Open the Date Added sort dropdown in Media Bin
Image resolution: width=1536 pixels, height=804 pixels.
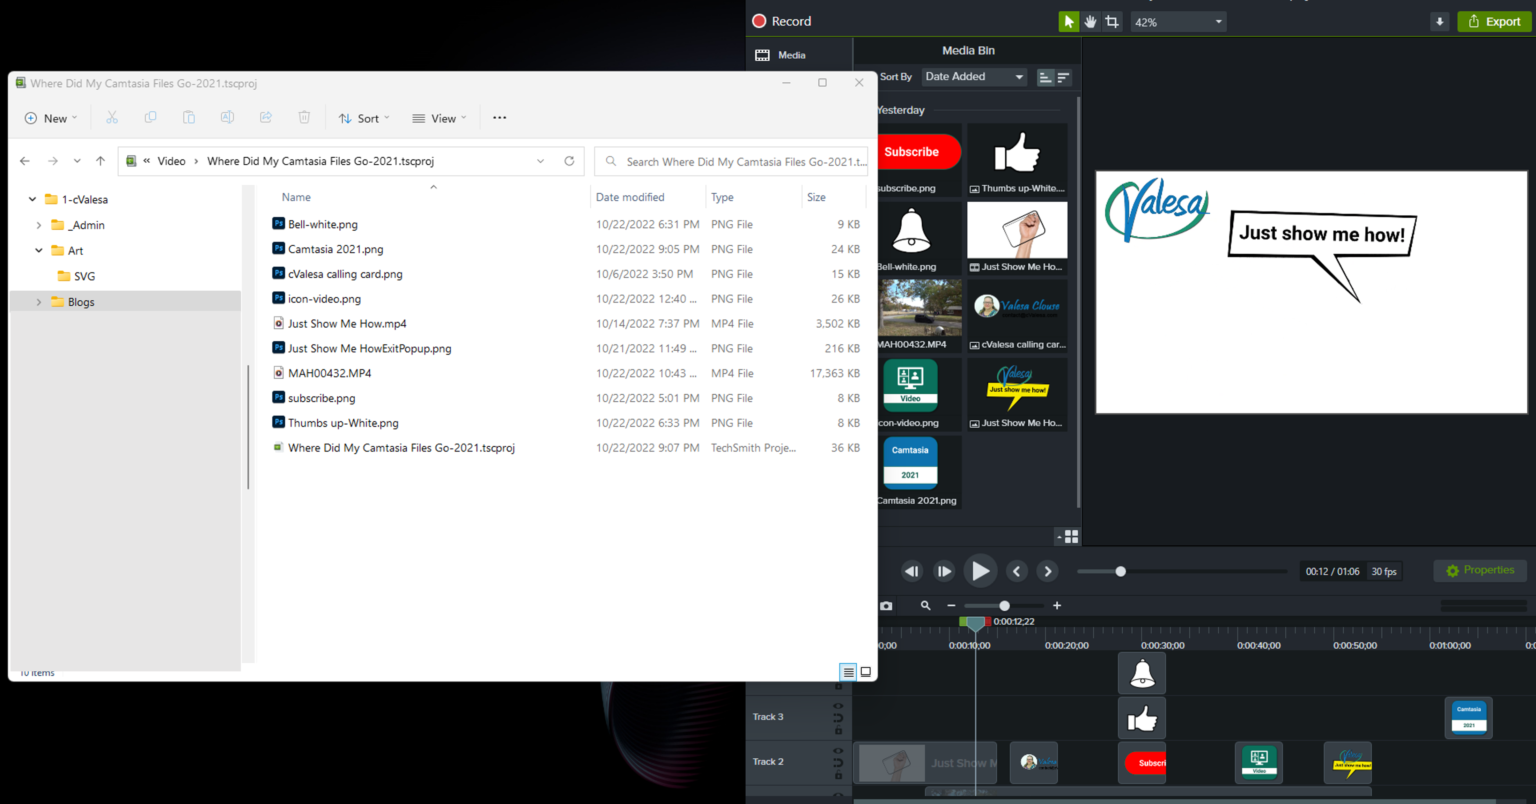[x=974, y=76]
